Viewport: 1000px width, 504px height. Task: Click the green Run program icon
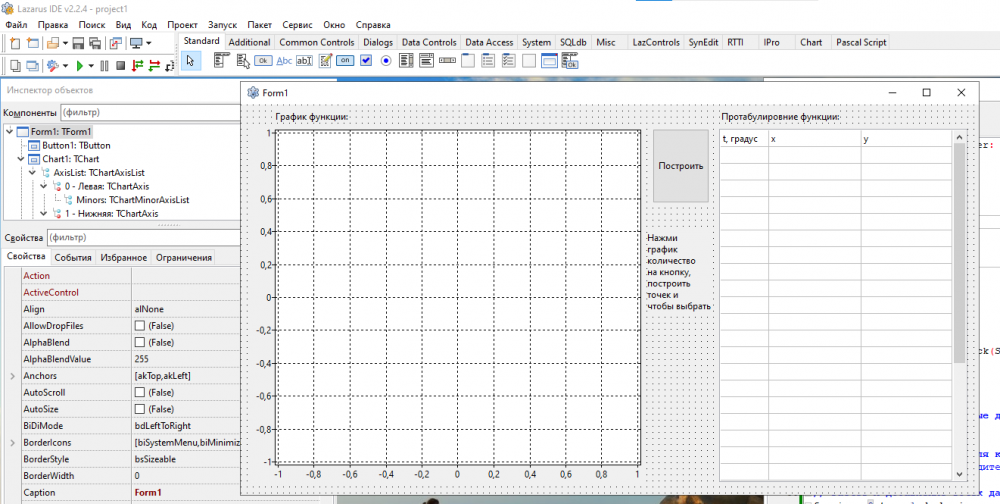(78, 65)
